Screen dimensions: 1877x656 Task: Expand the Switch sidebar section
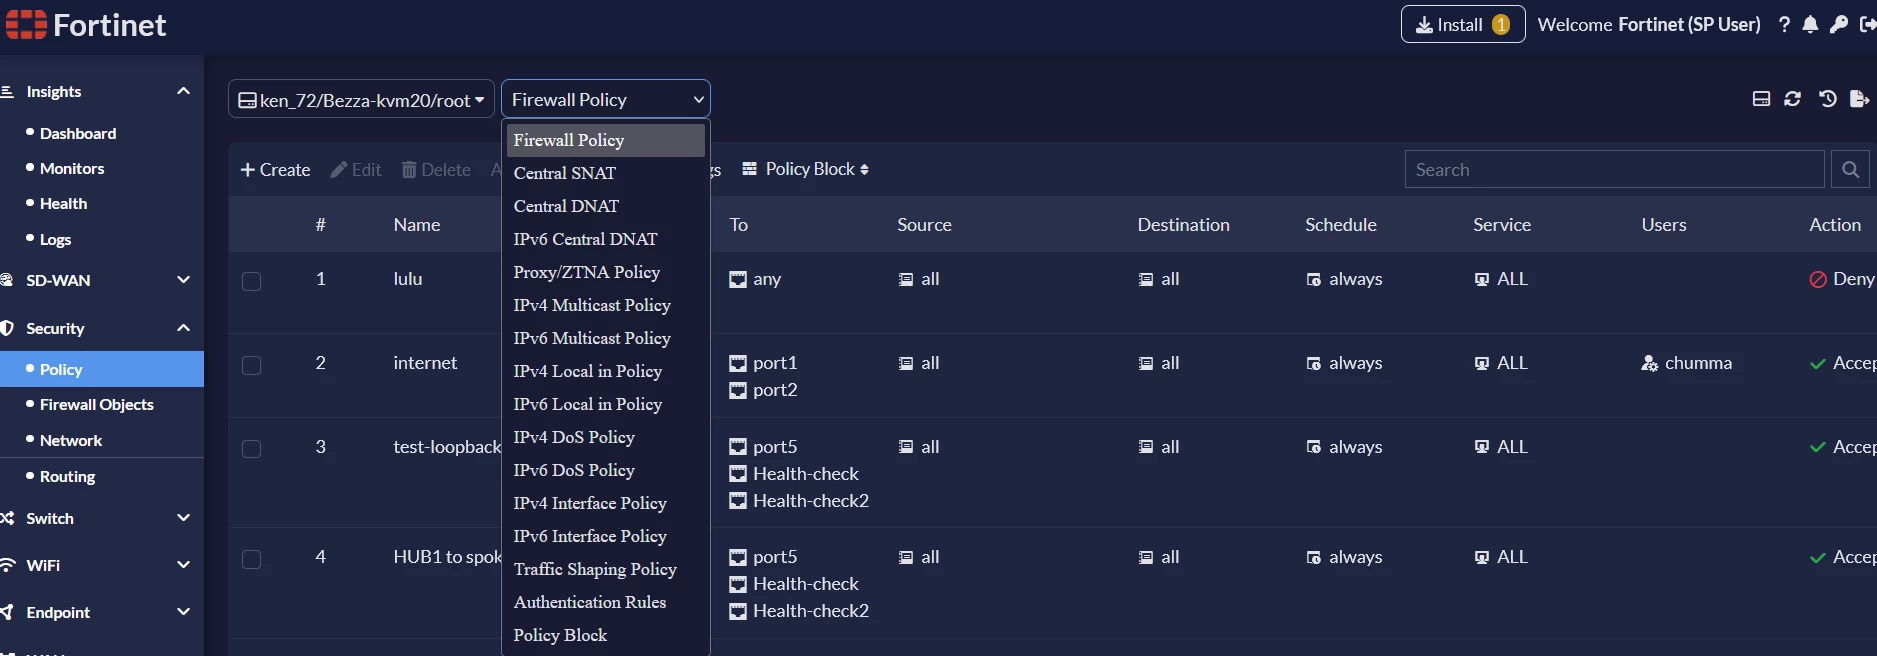click(x=183, y=518)
